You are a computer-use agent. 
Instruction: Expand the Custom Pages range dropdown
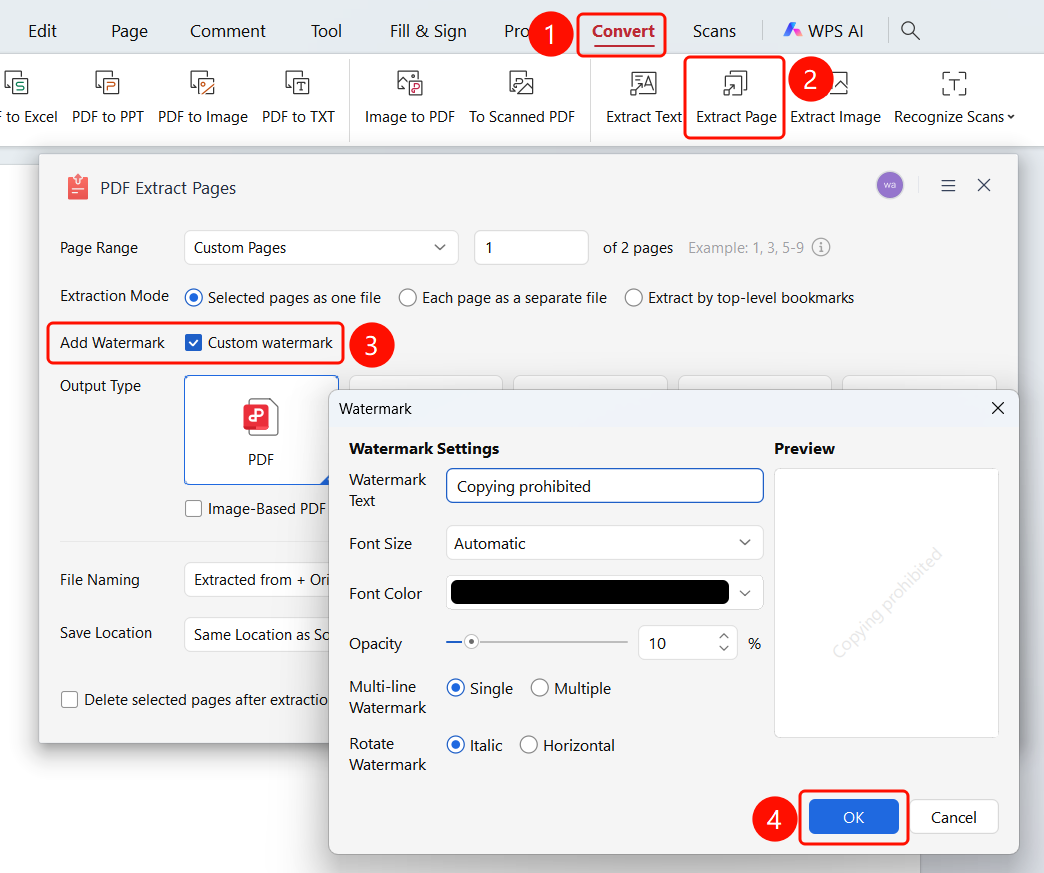pos(321,248)
